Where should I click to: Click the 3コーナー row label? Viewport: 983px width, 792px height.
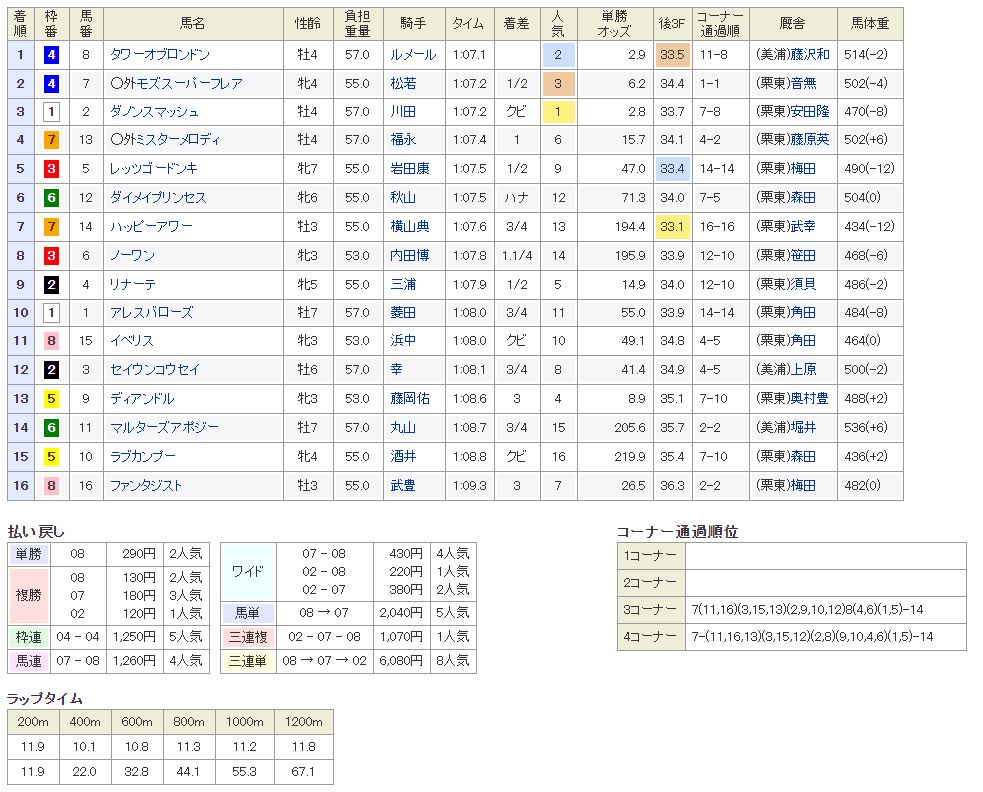[650, 610]
